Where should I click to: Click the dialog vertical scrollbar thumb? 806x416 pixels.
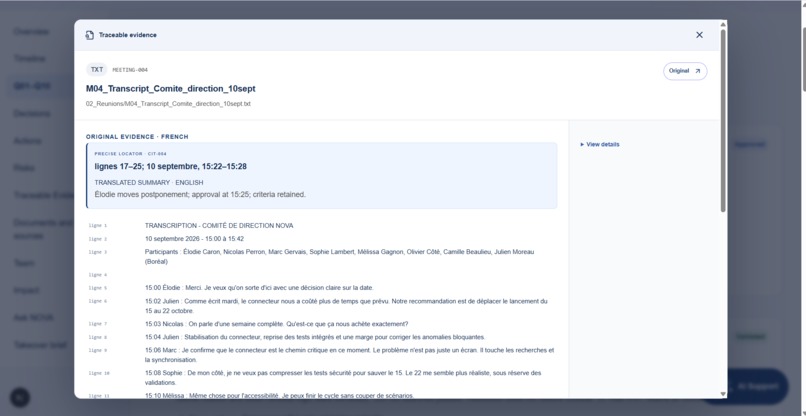[x=723, y=121]
